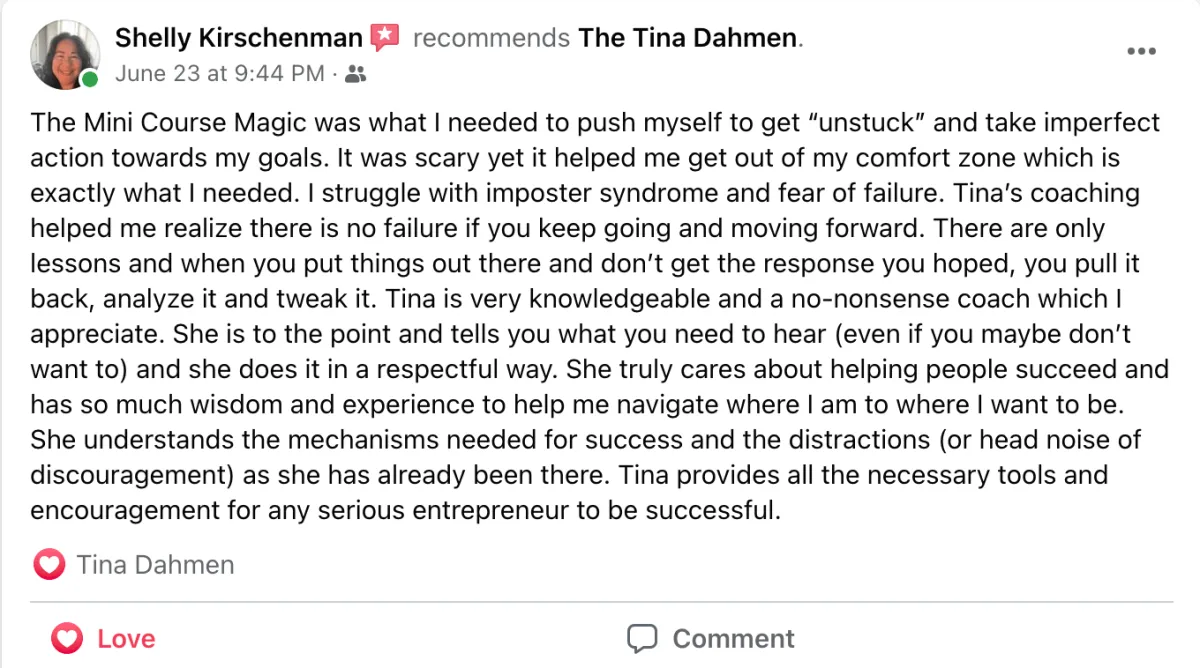Open the three-dot post options menu
The image size is (1200, 668).
[x=1141, y=51]
